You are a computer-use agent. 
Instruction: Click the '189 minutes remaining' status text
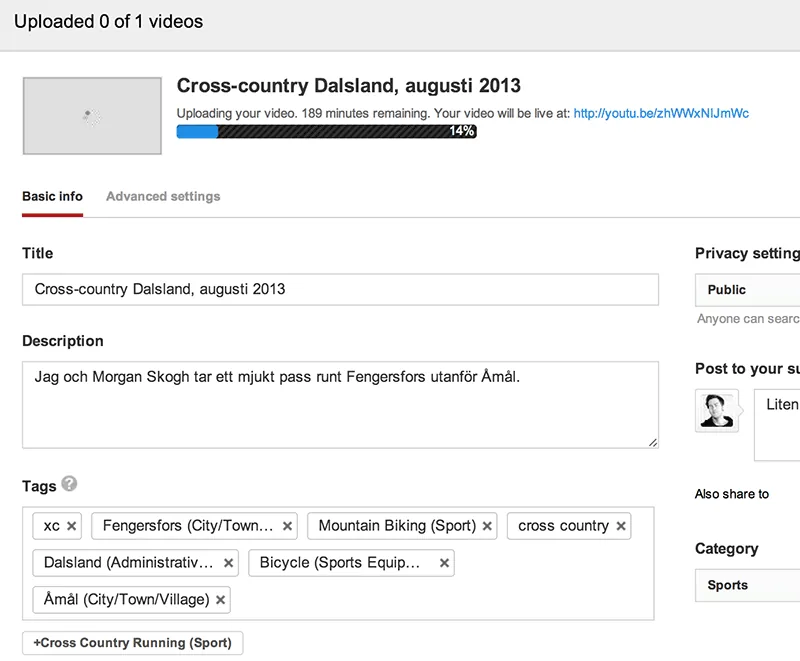(x=365, y=113)
